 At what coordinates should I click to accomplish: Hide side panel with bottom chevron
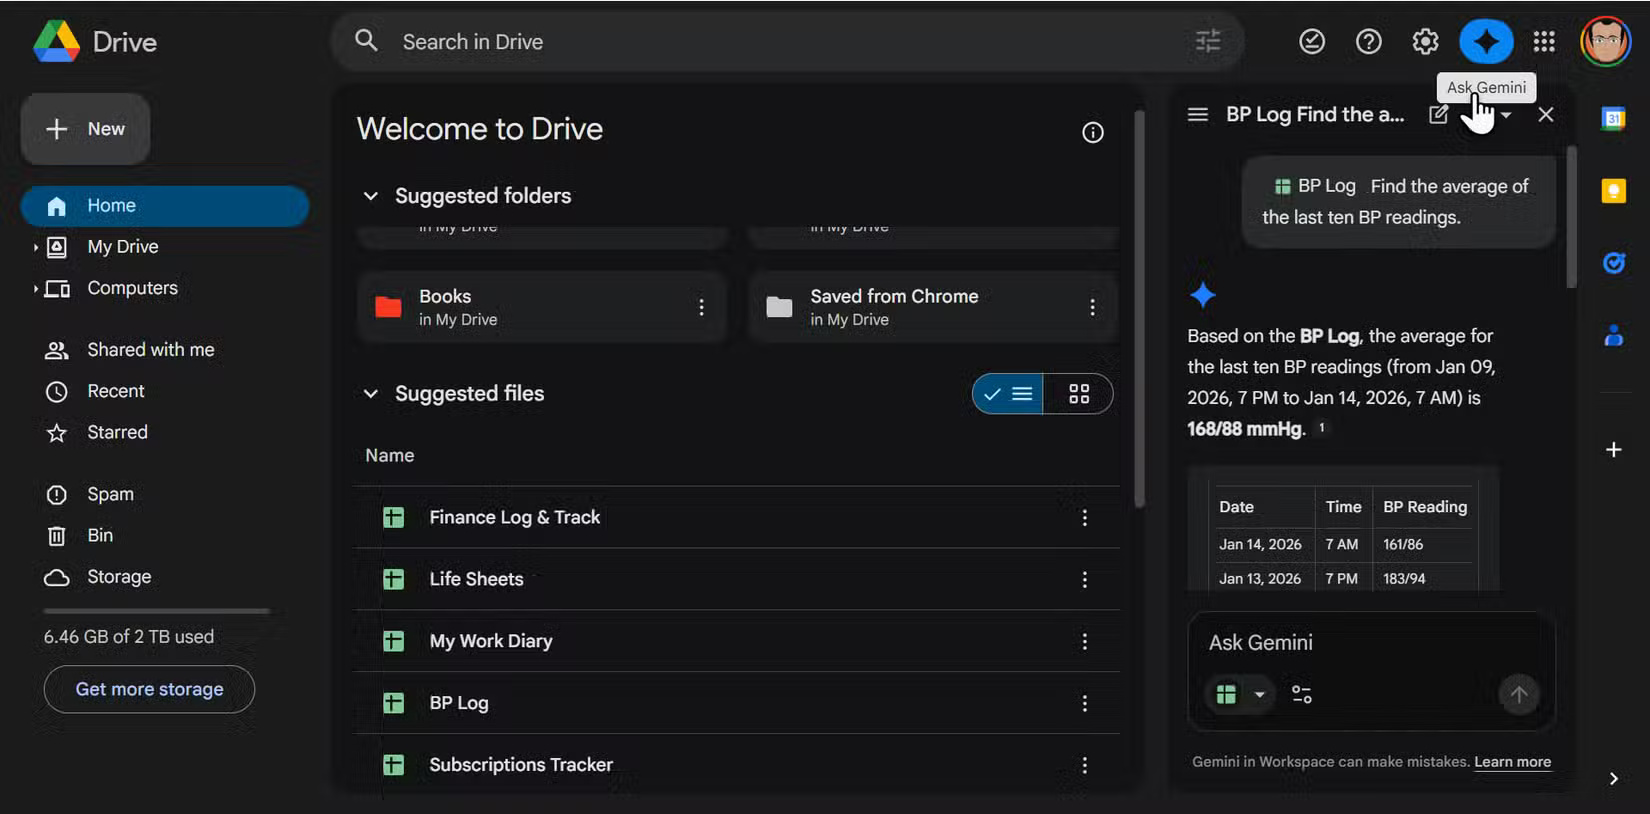coord(1613,778)
